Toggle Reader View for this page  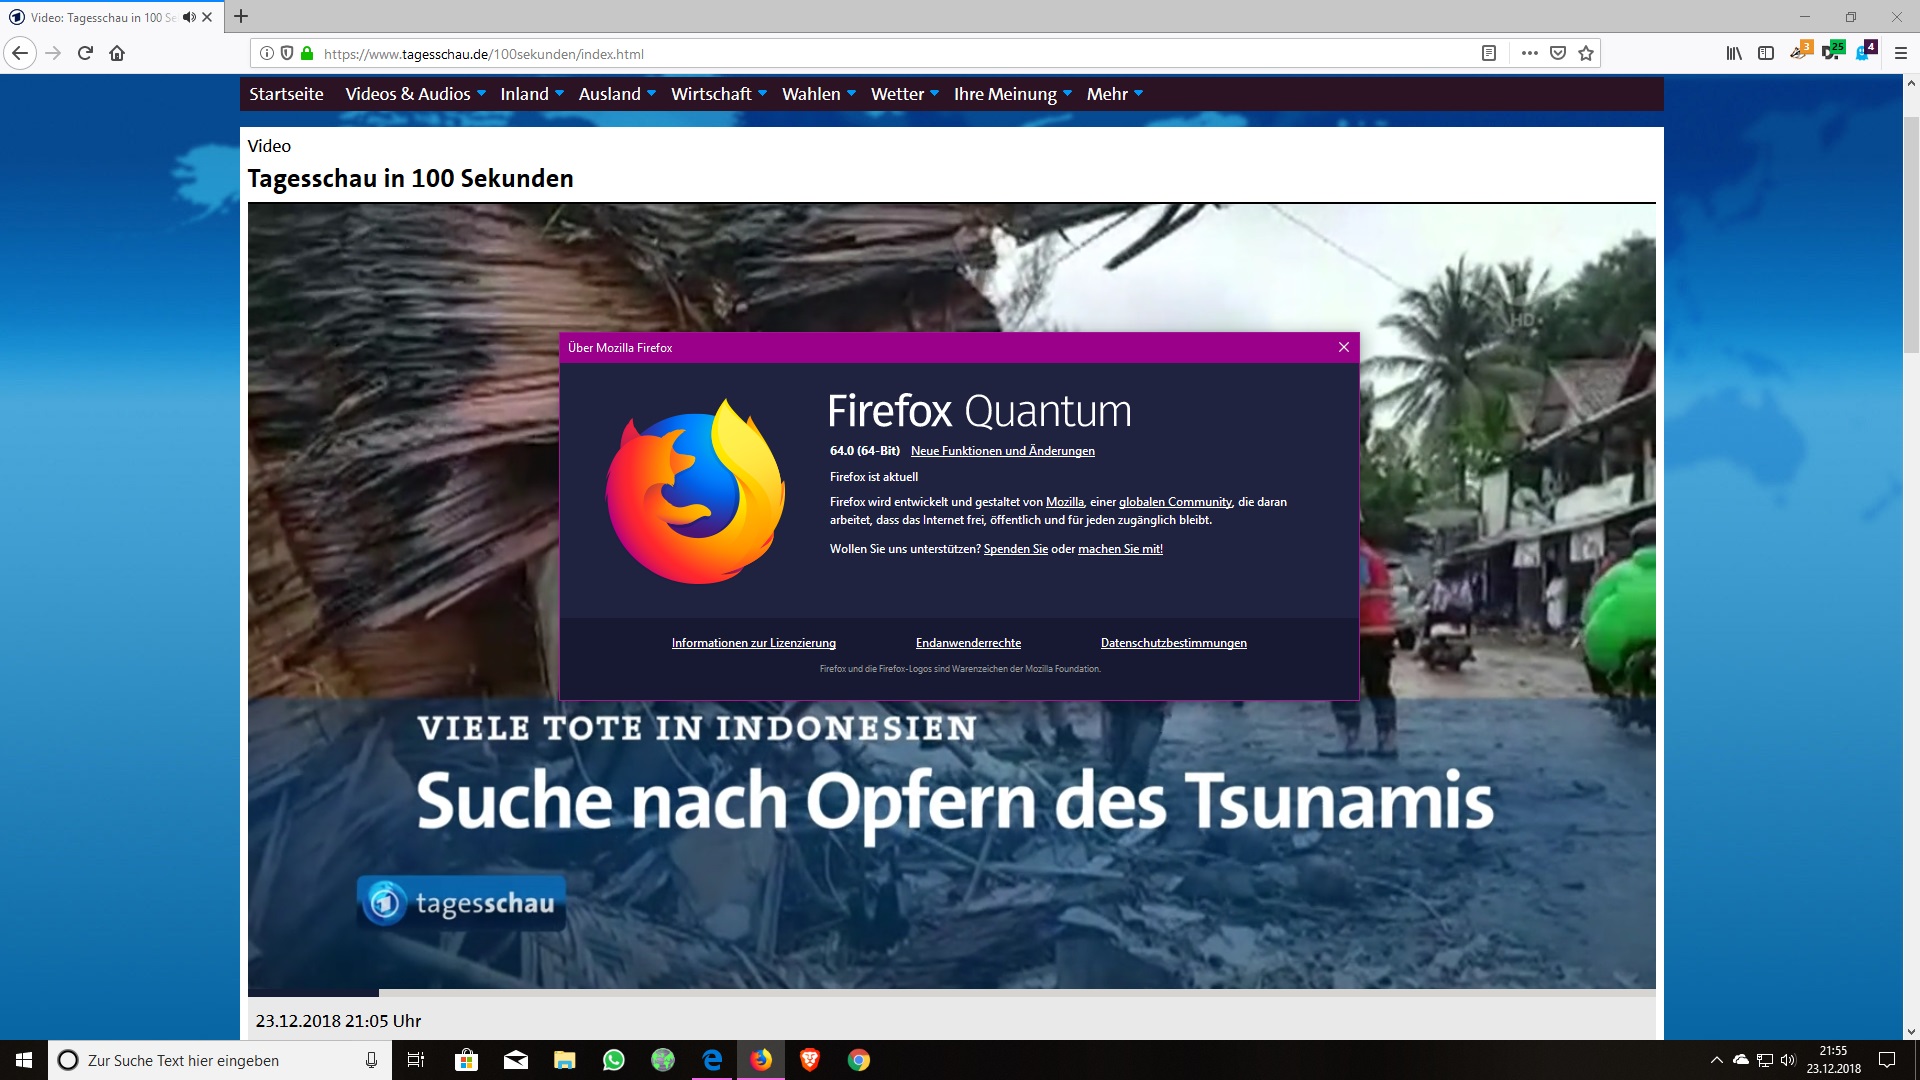tap(1488, 53)
